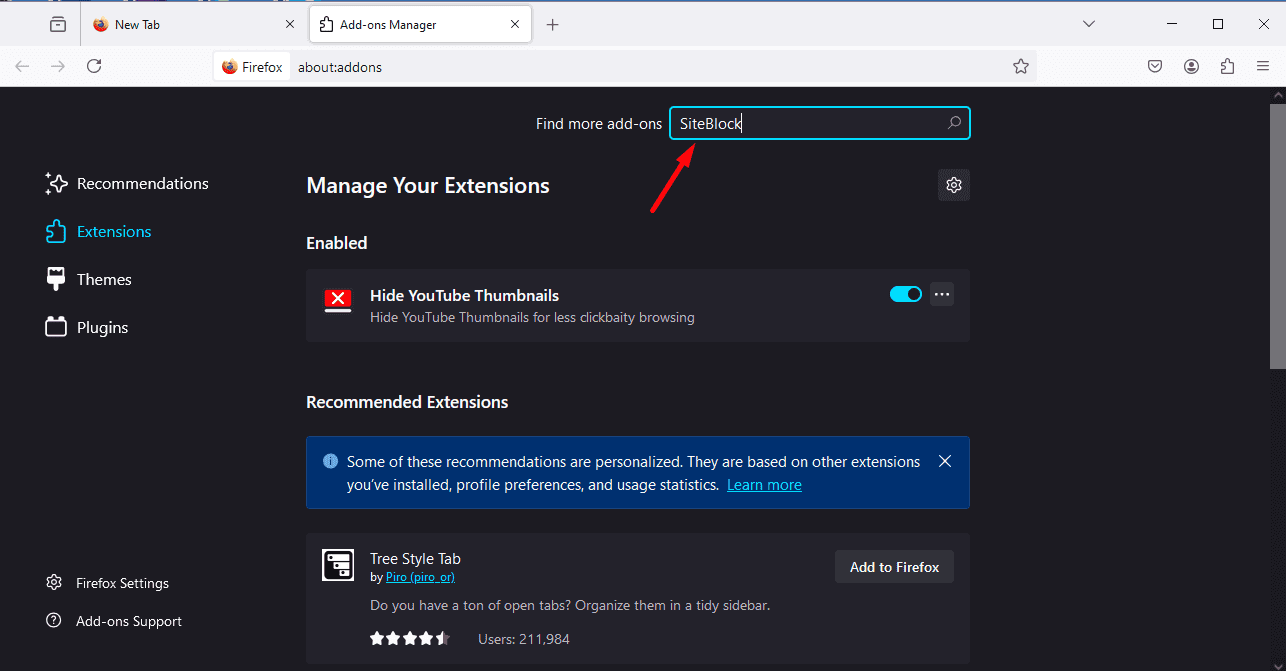
Task: Open the add-on tools gear menu
Action: pyautogui.click(x=954, y=185)
